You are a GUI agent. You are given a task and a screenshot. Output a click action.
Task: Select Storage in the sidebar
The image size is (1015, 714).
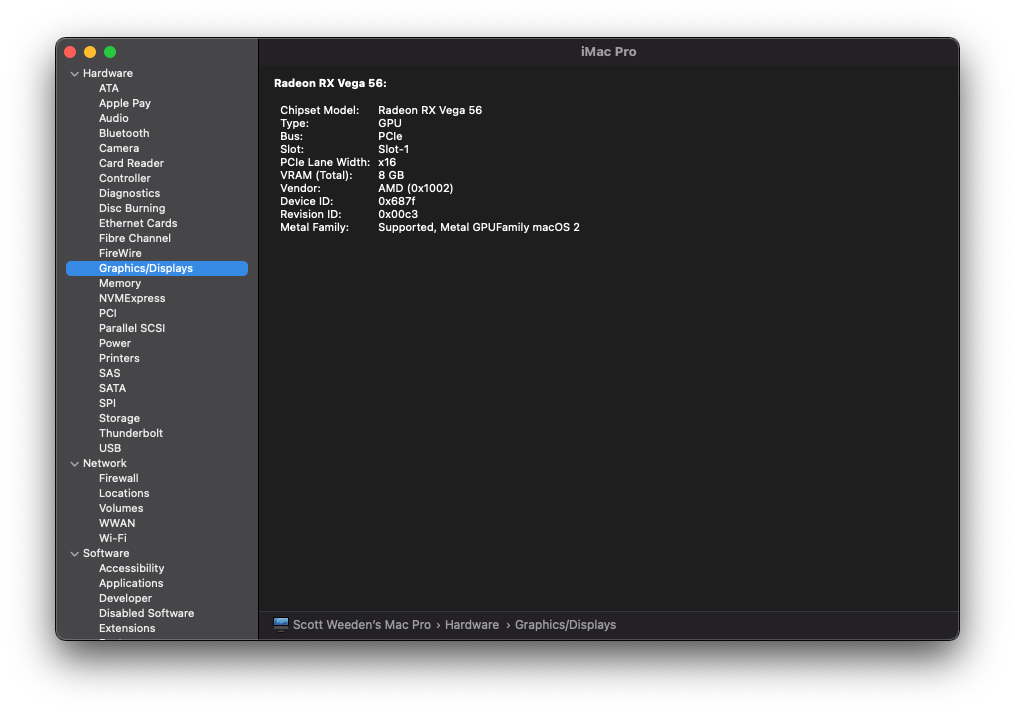(119, 418)
